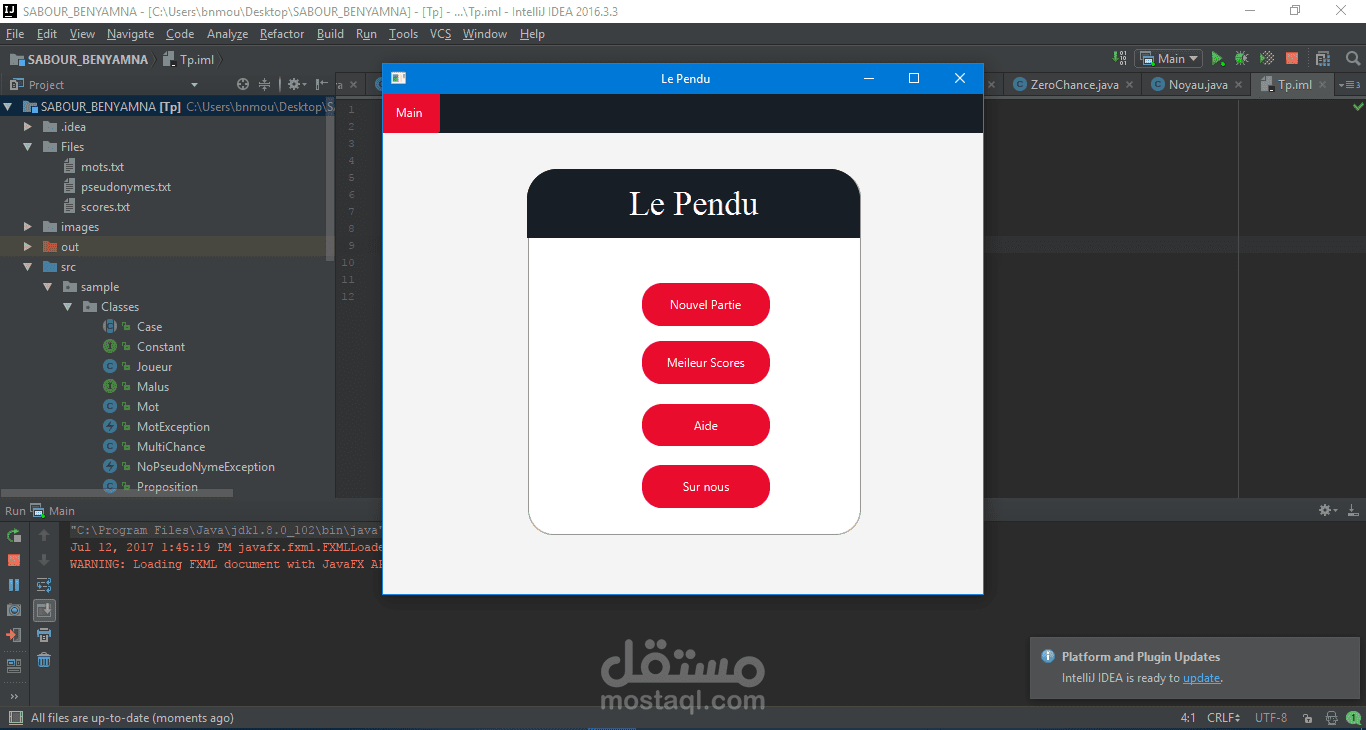
Task: Open the Refactor menu
Action: 282,34
